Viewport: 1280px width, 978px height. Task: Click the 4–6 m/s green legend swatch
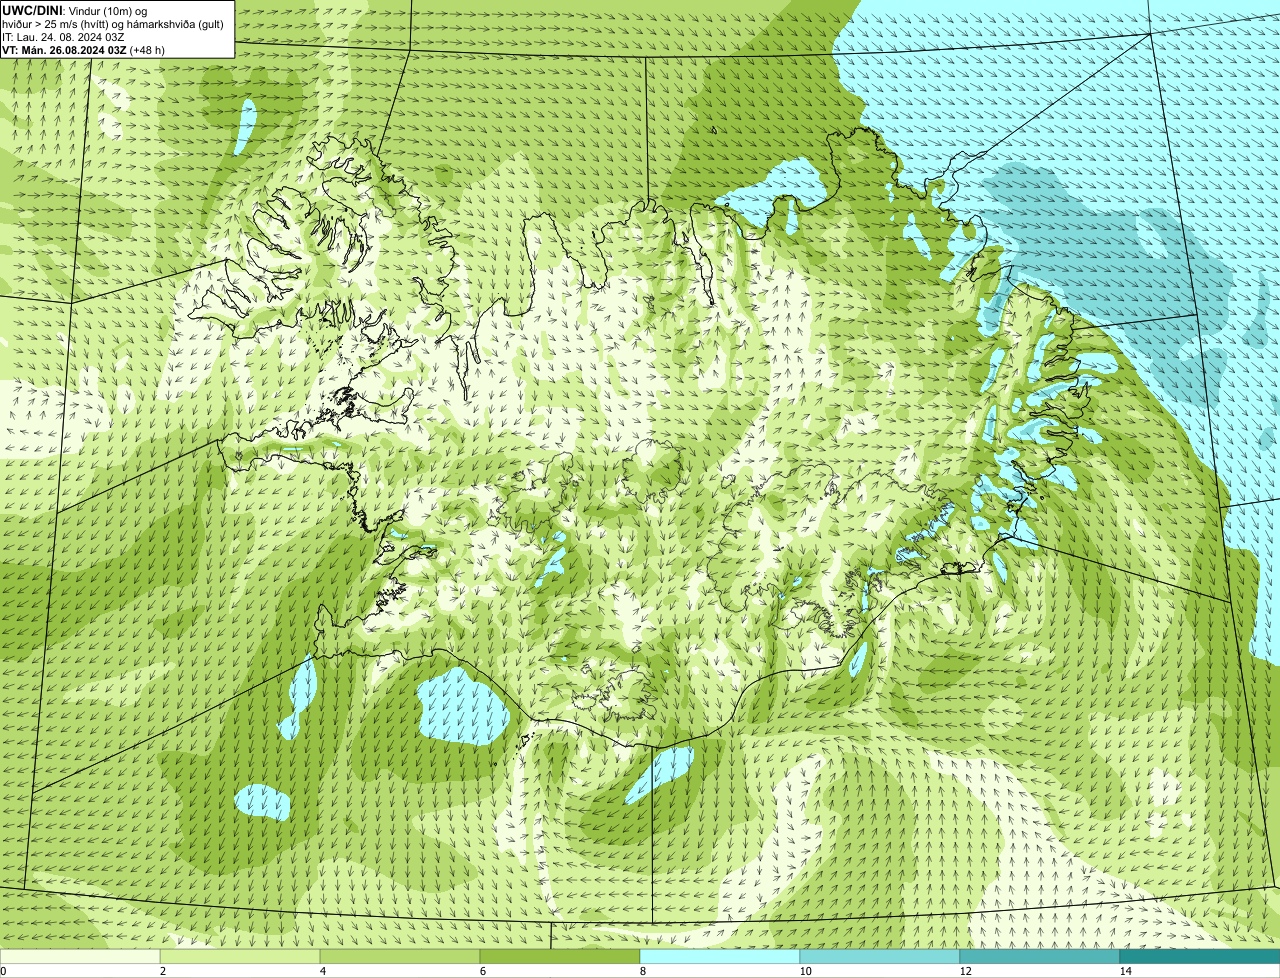point(400,957)
